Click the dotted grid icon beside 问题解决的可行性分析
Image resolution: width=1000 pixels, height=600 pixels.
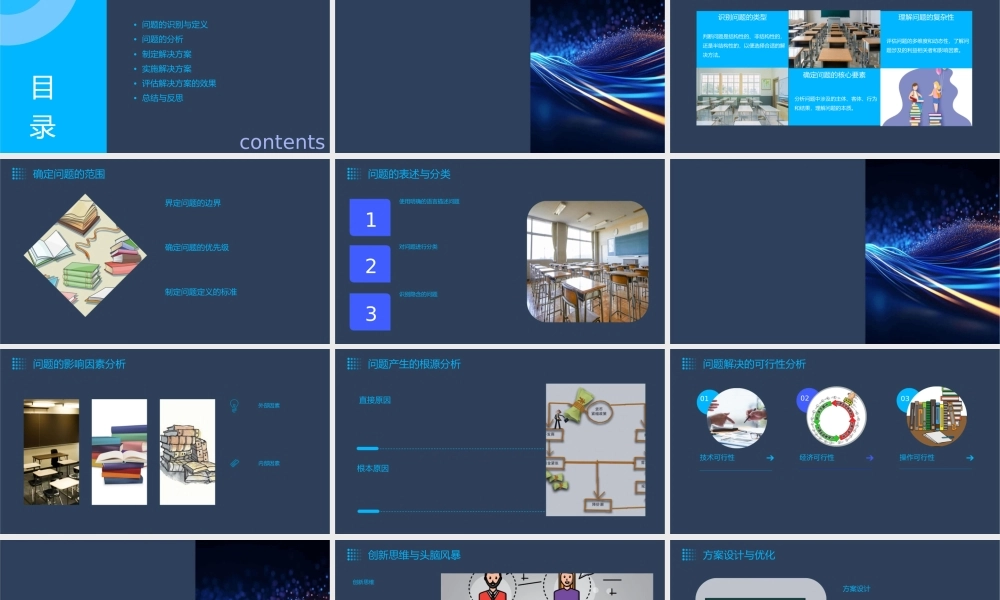688,363
